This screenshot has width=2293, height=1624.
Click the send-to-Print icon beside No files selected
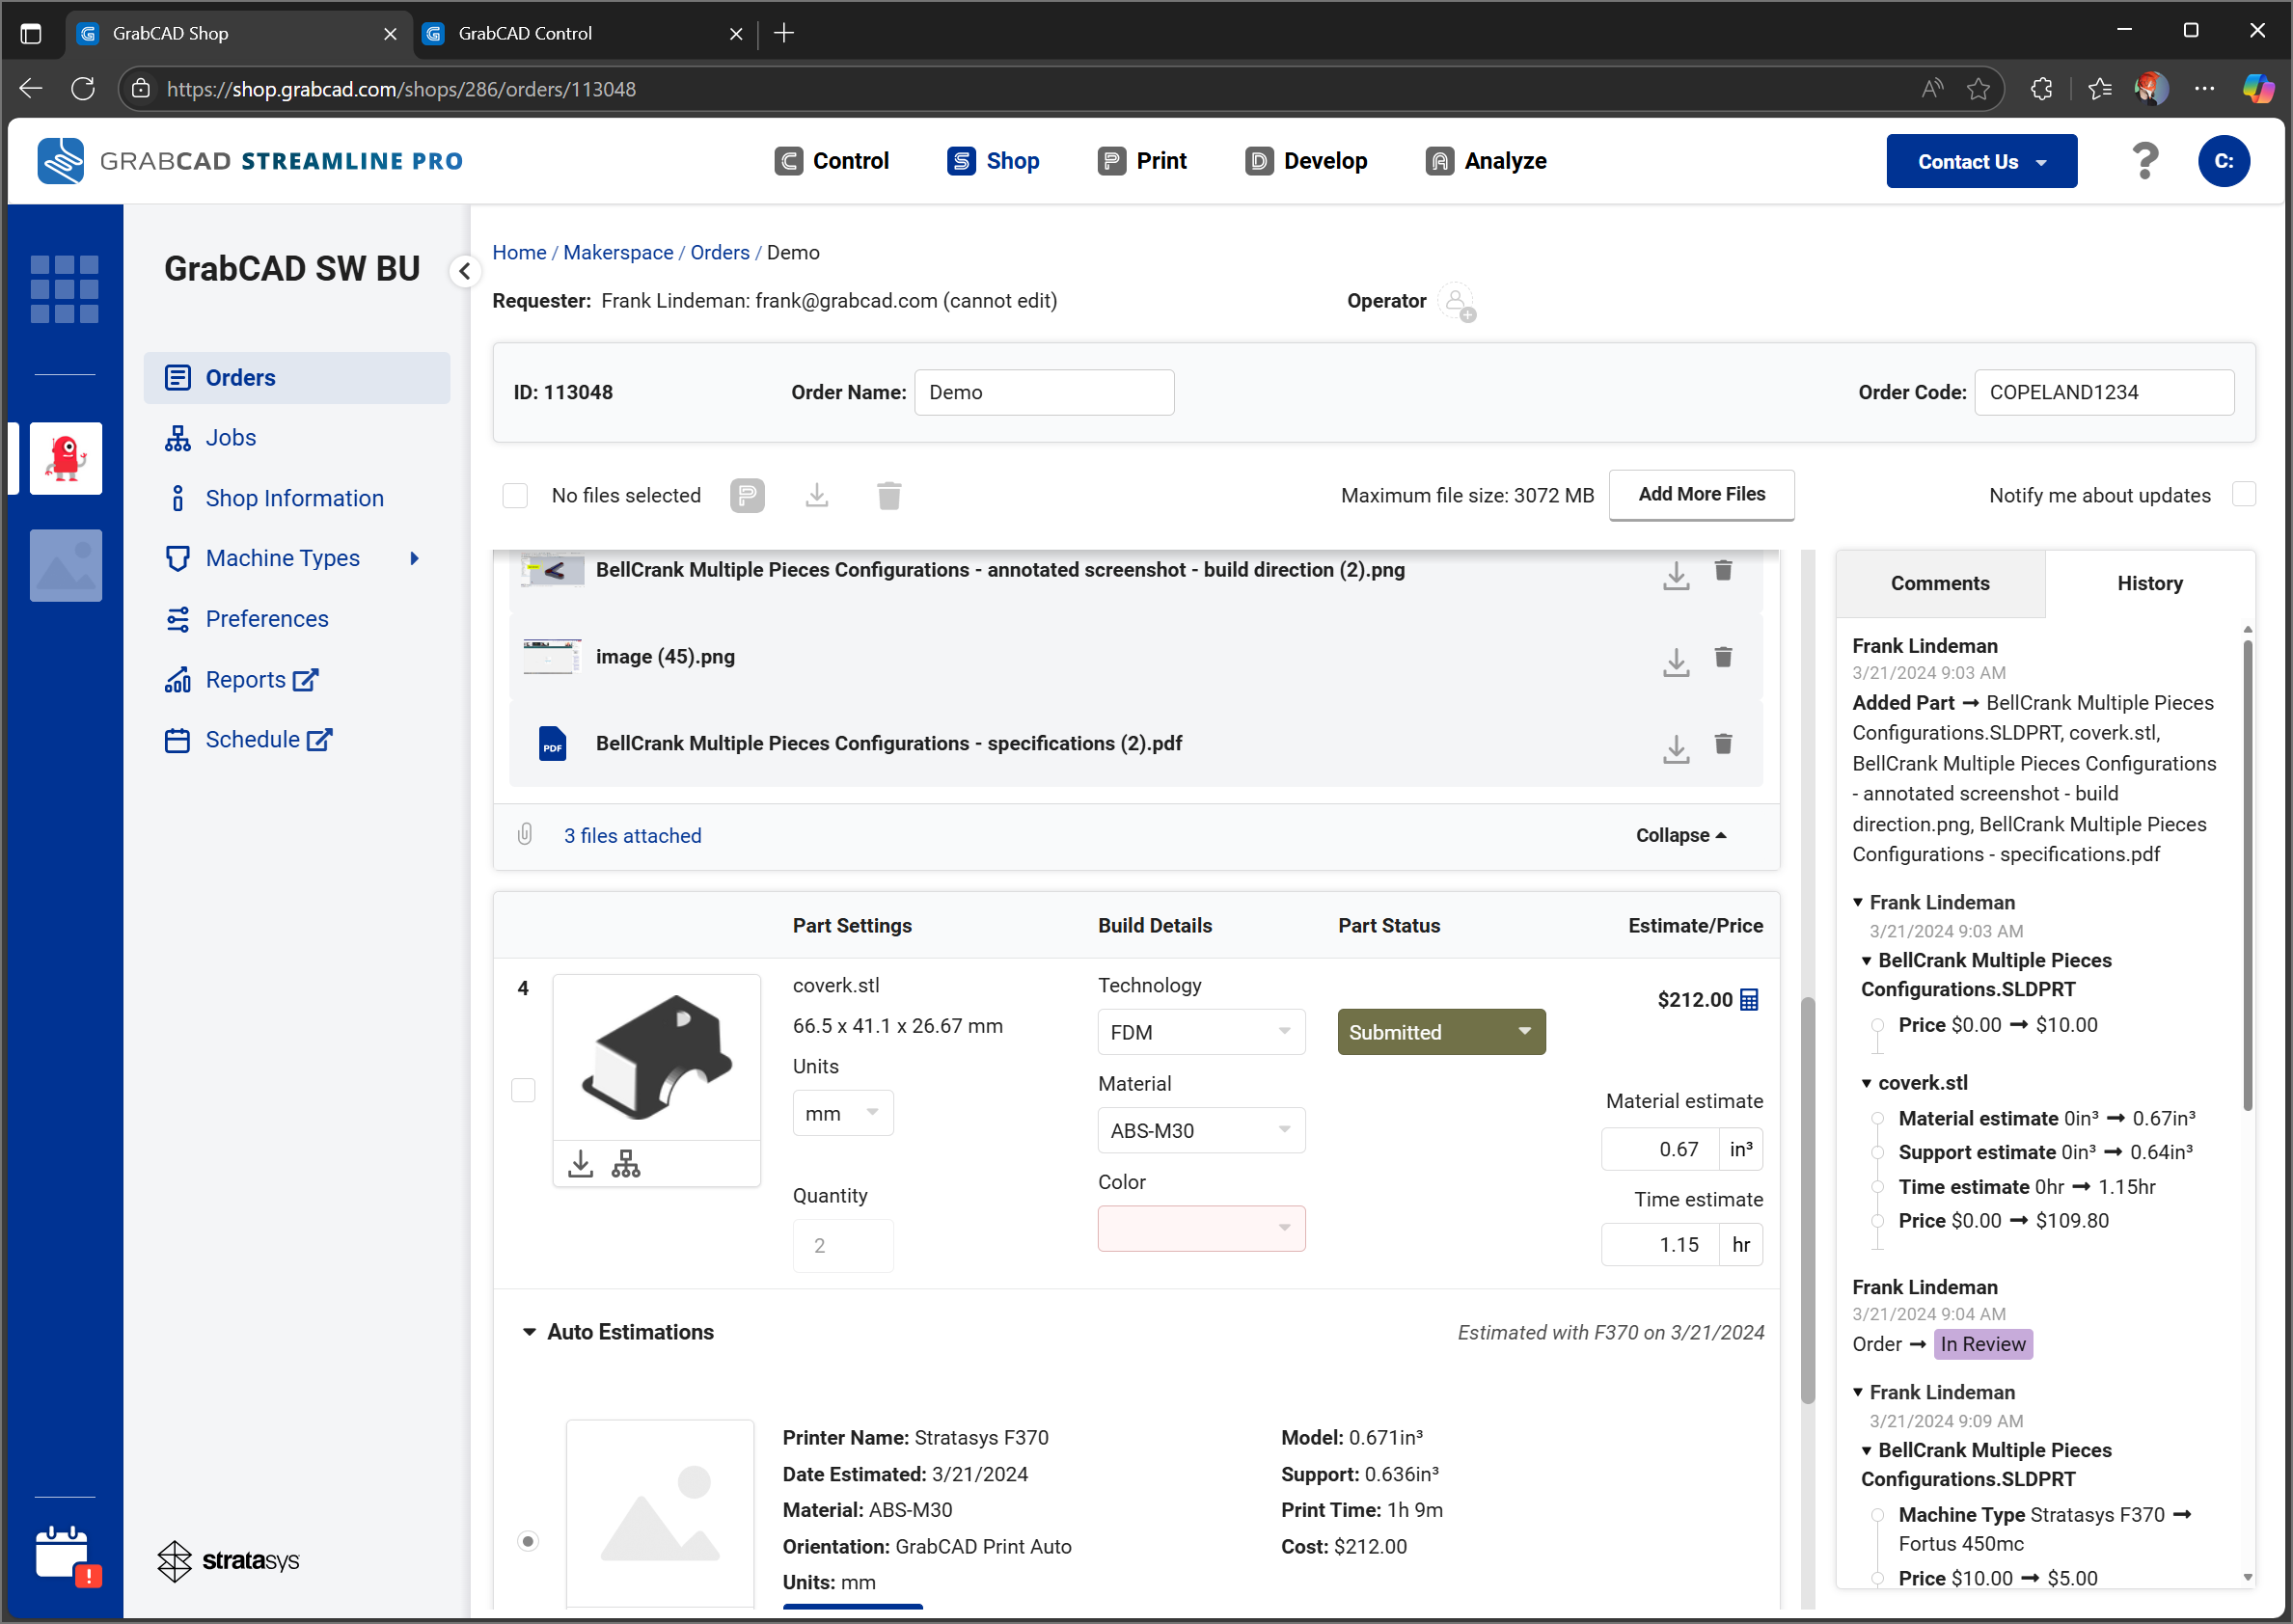(747, 495)
